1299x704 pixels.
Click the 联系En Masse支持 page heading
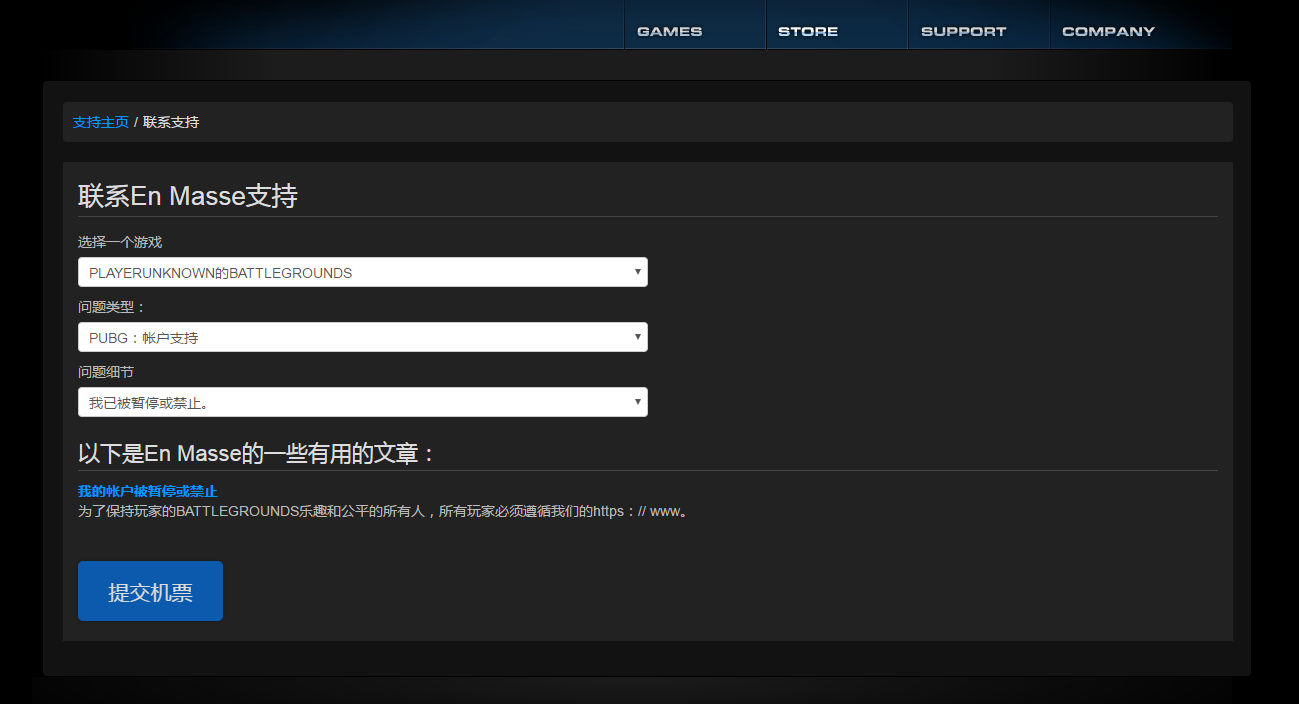click(188, 196)
